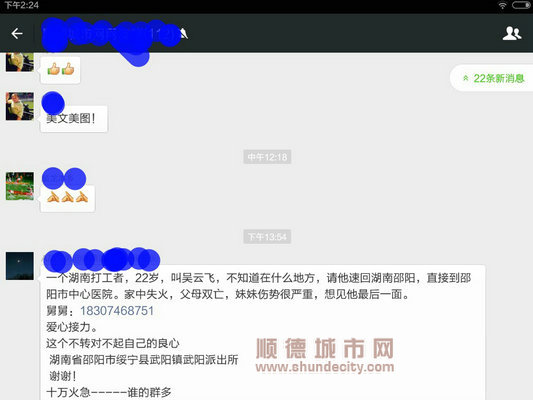Open green avatar beside clapping emojis
This screenshot has width=533, height=400.
click(x=20, y=186)
